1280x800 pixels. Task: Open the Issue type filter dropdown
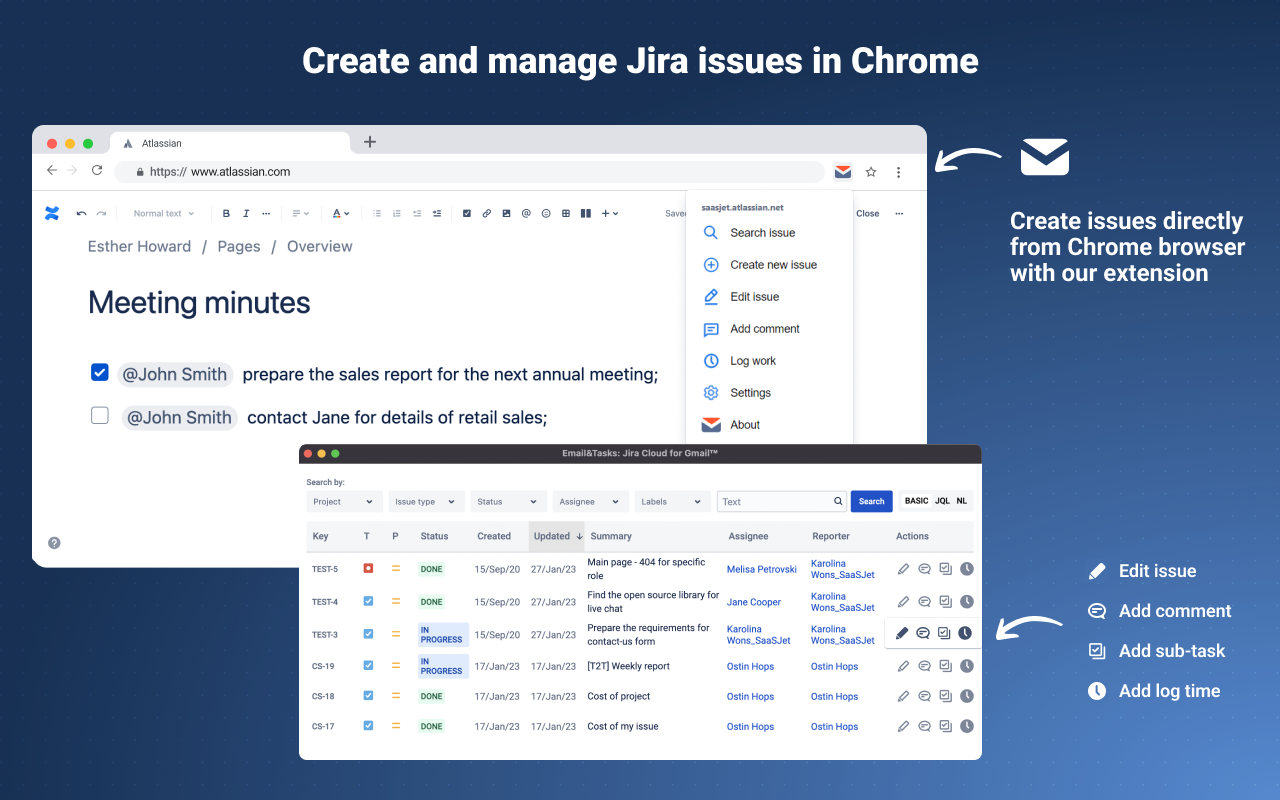[x=426, y=502]
